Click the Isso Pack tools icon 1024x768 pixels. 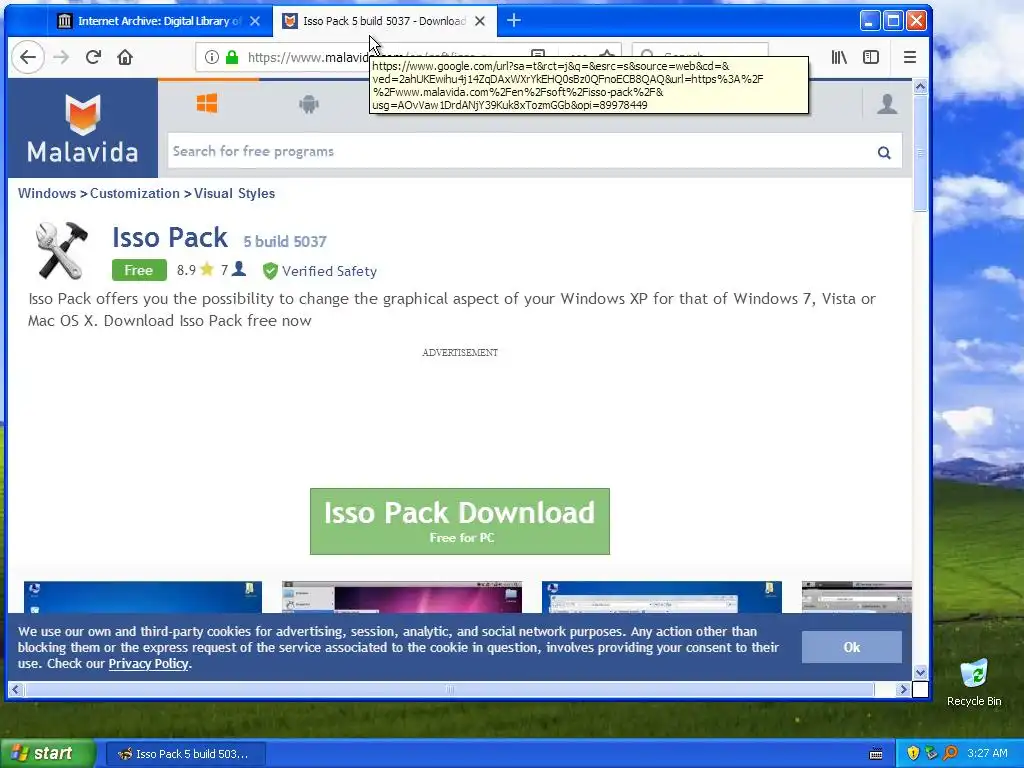click(61, 250)
